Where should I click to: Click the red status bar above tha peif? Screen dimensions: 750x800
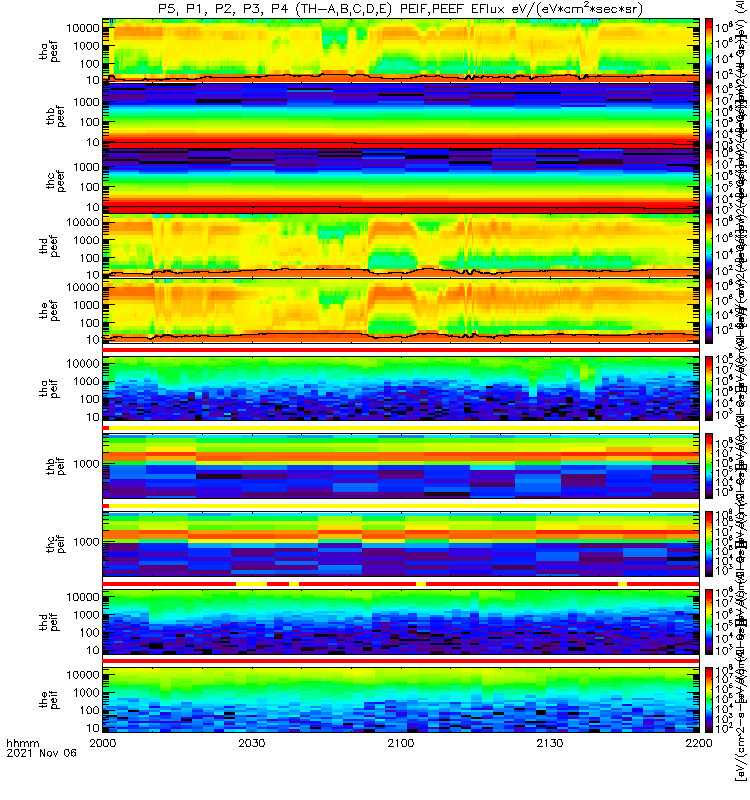coord(401,350)
